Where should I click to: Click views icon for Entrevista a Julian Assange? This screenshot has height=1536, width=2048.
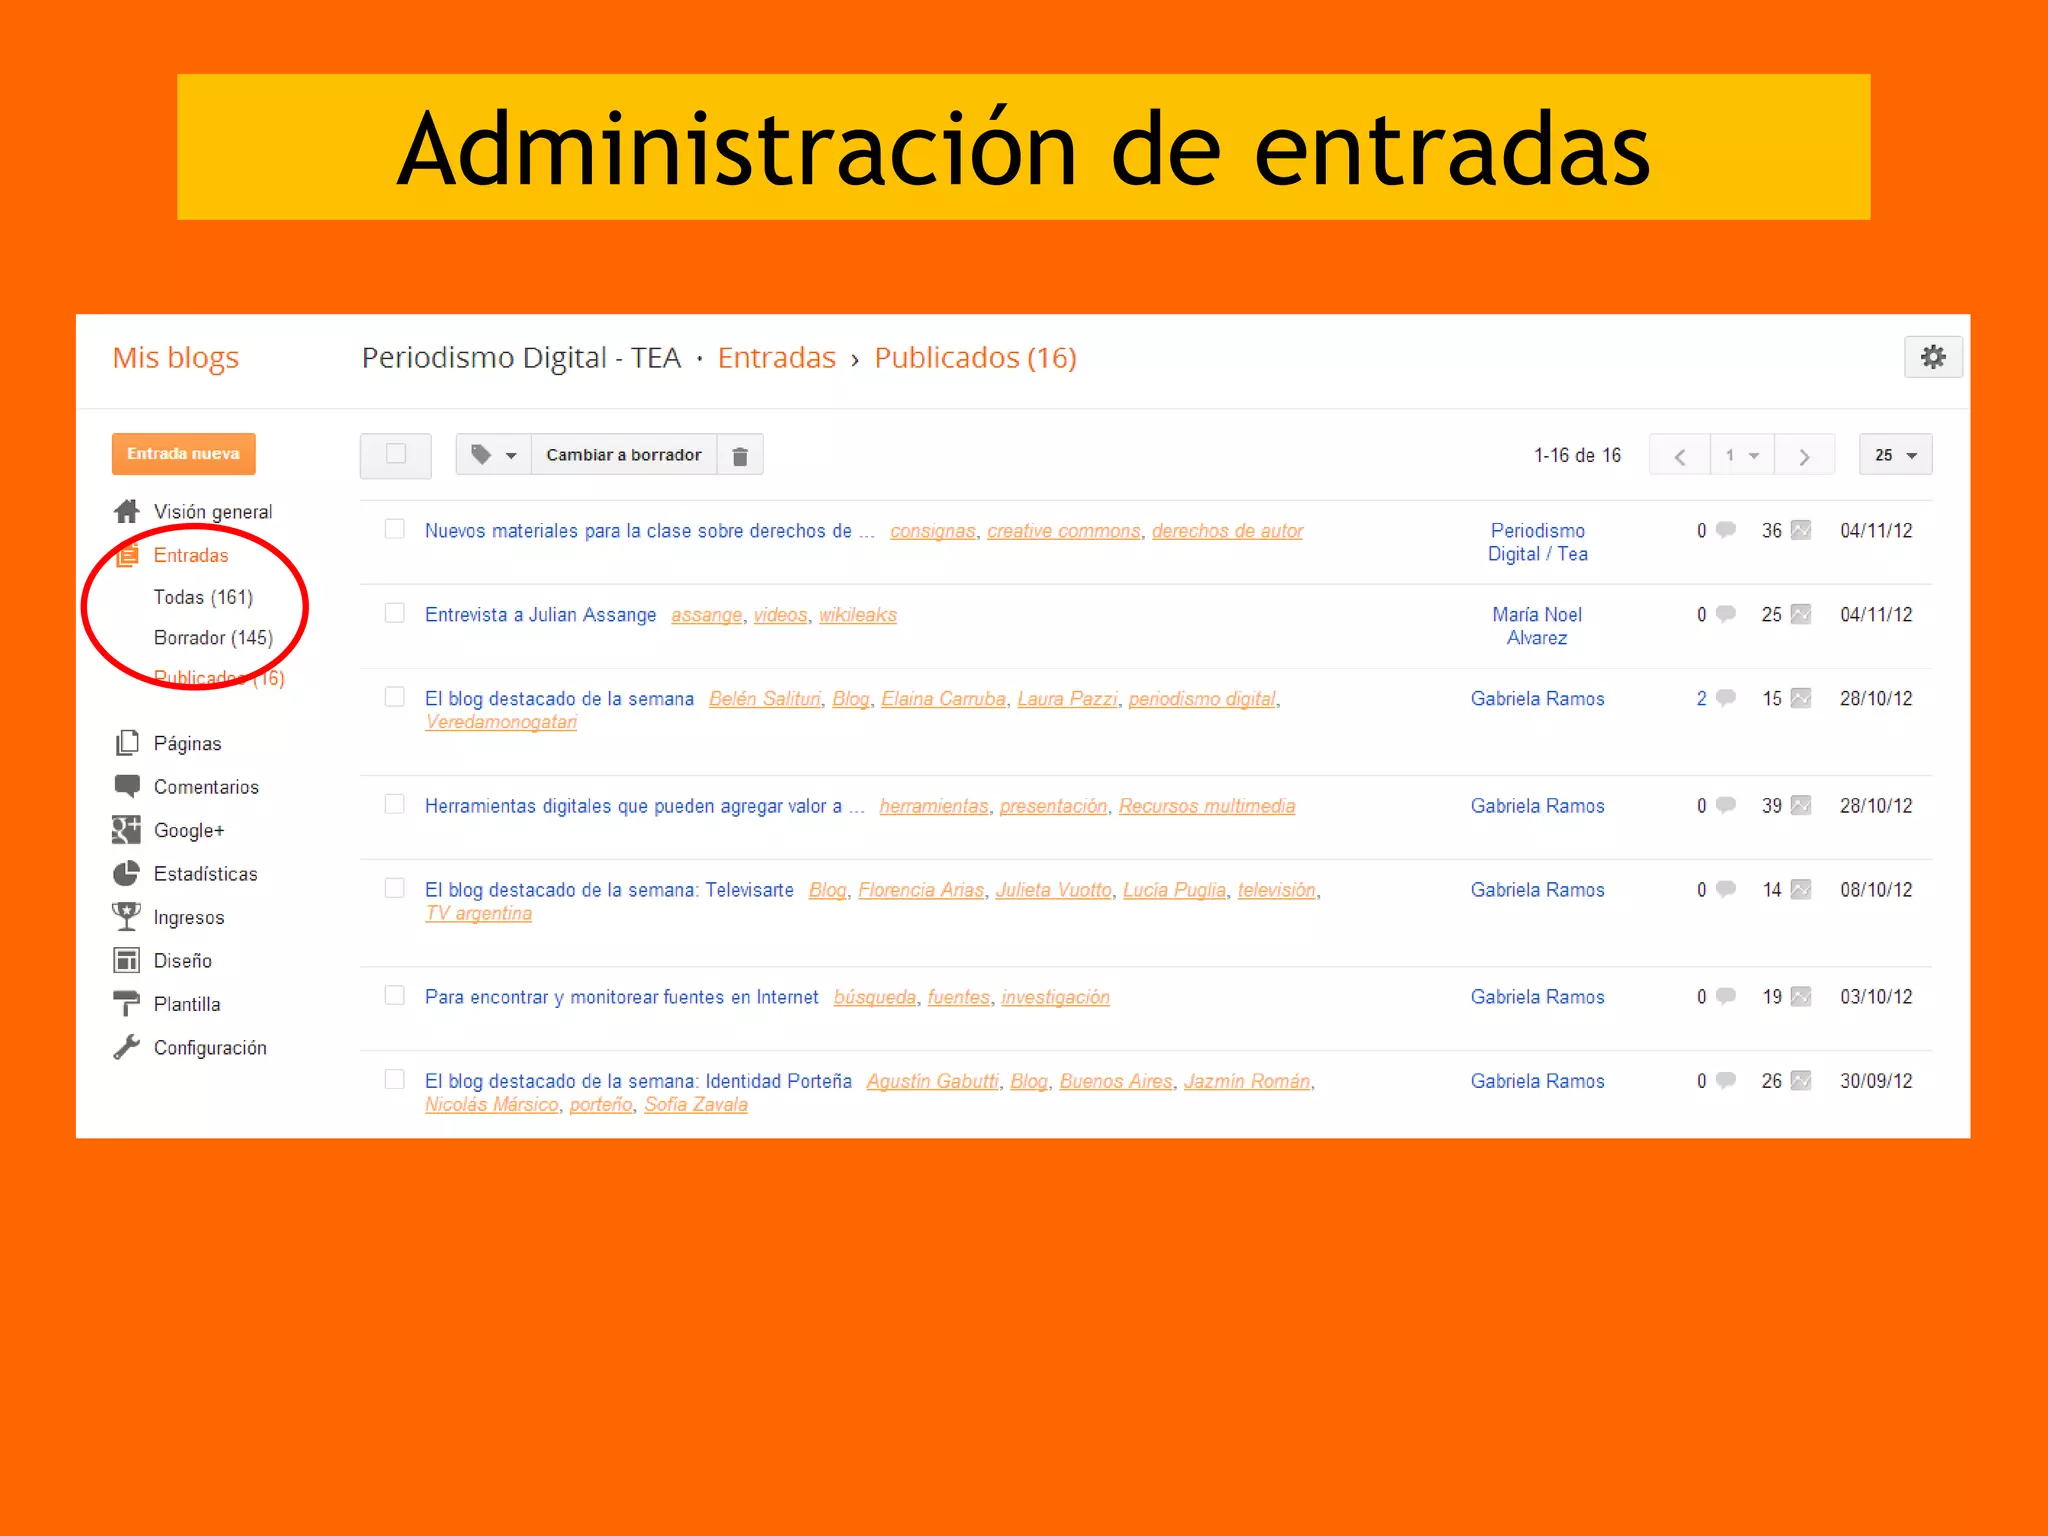click(1801, 614)
